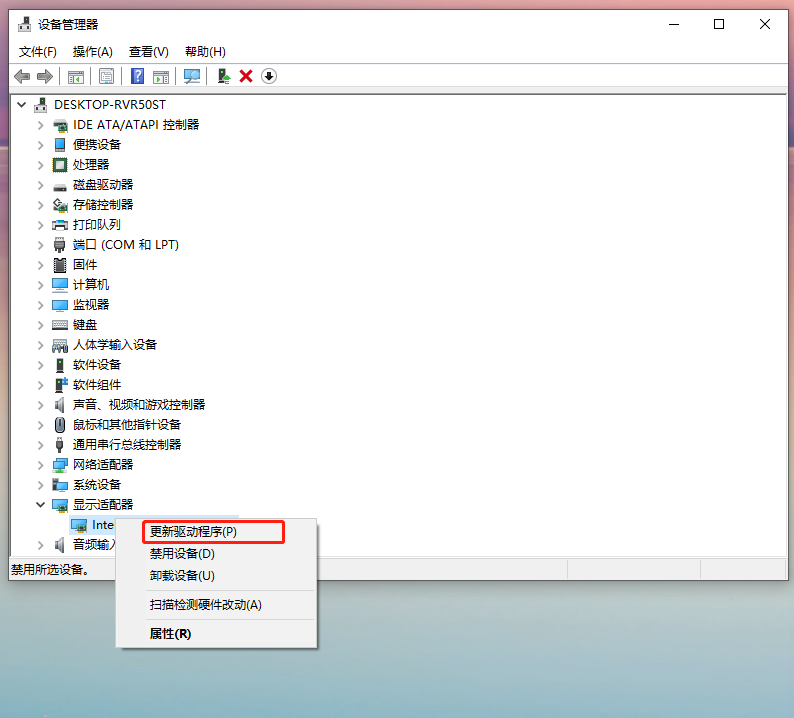Image resolution: width=794 pixels, height=718 pixels.
Task: Collapse the 显示适配器 category arrow
Action: coord(41,505)
